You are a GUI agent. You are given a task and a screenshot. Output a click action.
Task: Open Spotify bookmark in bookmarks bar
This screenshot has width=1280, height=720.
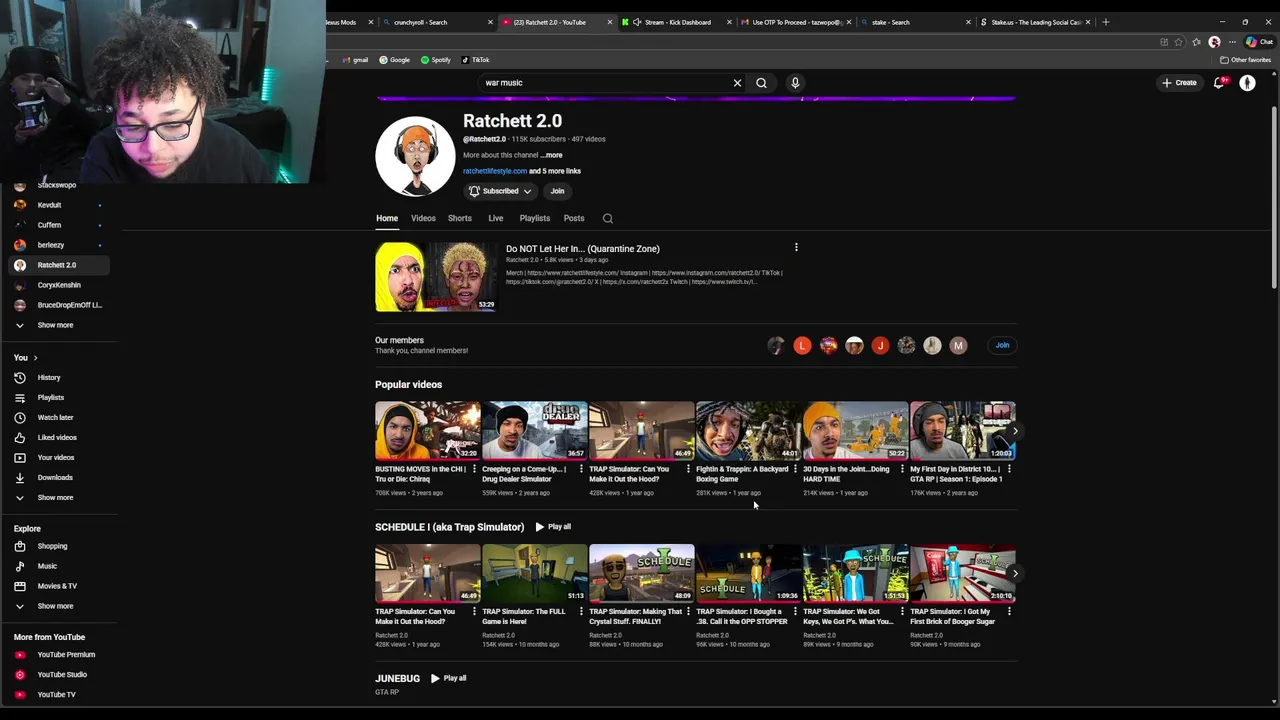click(x=436, y=60)
